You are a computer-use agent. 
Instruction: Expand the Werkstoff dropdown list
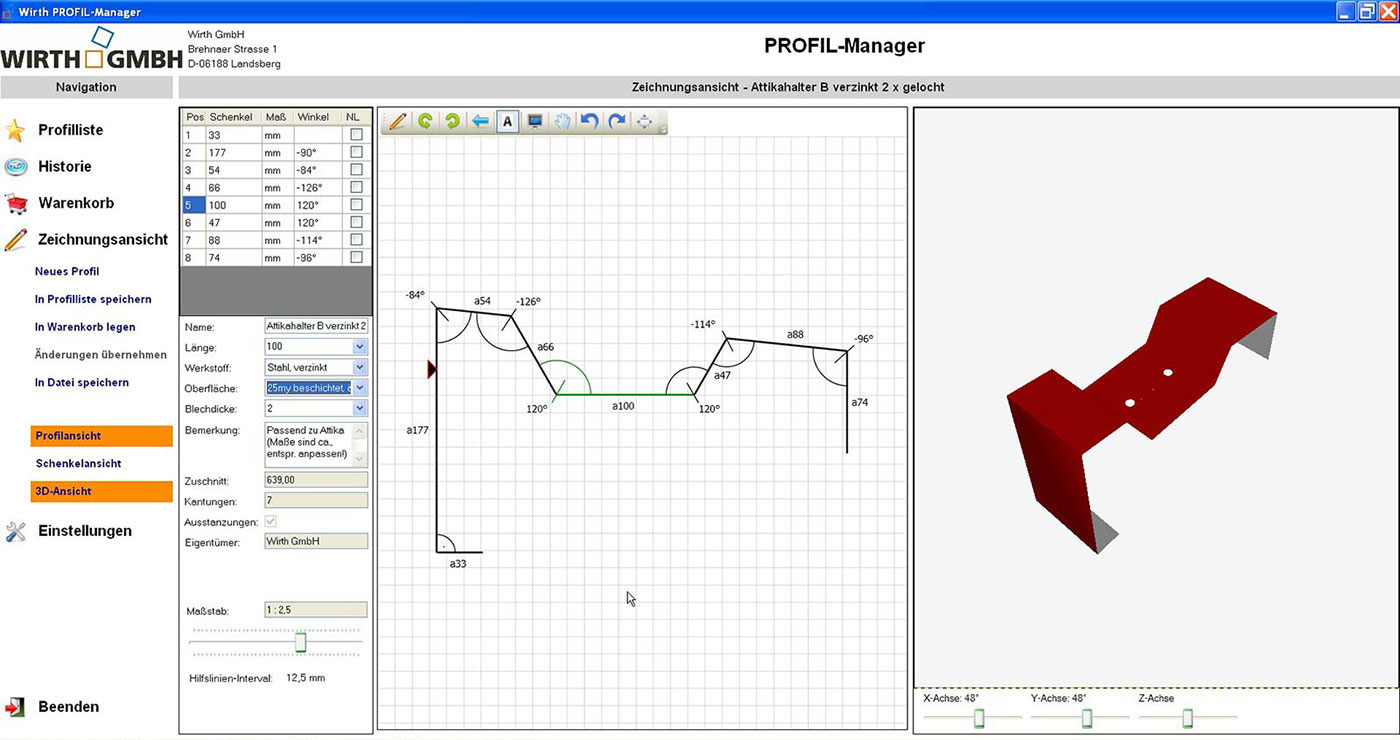(360, 368)
